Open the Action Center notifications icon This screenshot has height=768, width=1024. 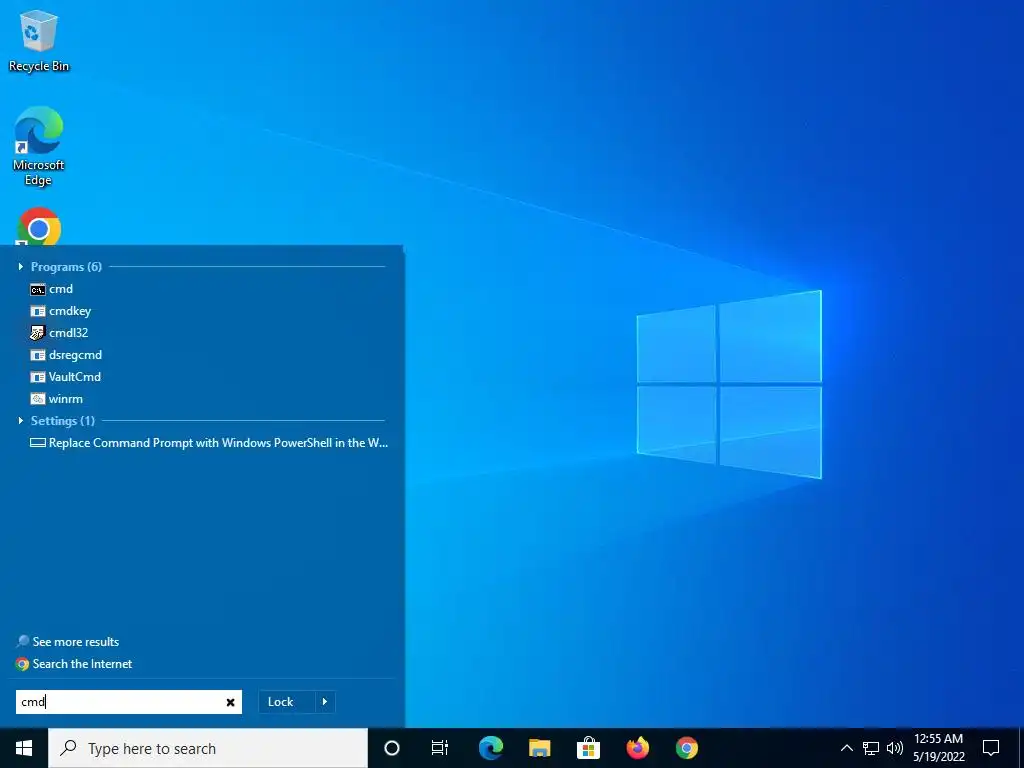(991, 748)
